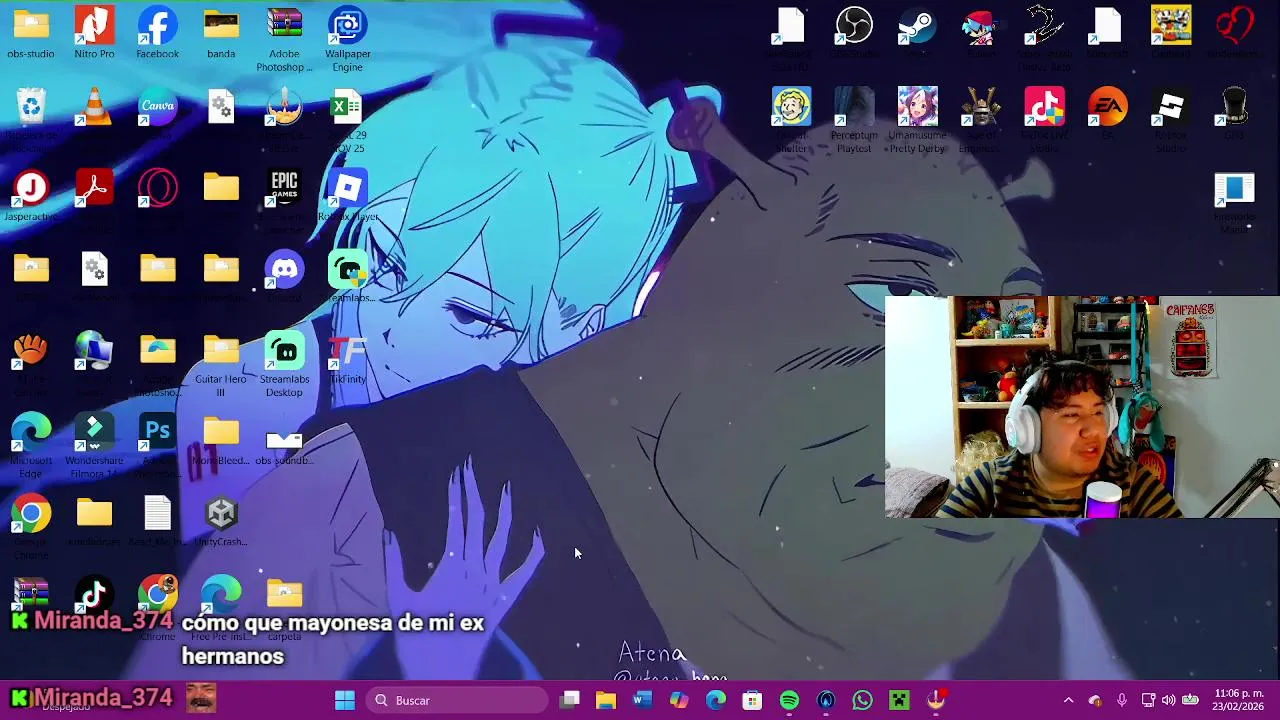Expand the hidden system tray icons chevron
Screen dimensions: 1280x720
(1068, 700)
